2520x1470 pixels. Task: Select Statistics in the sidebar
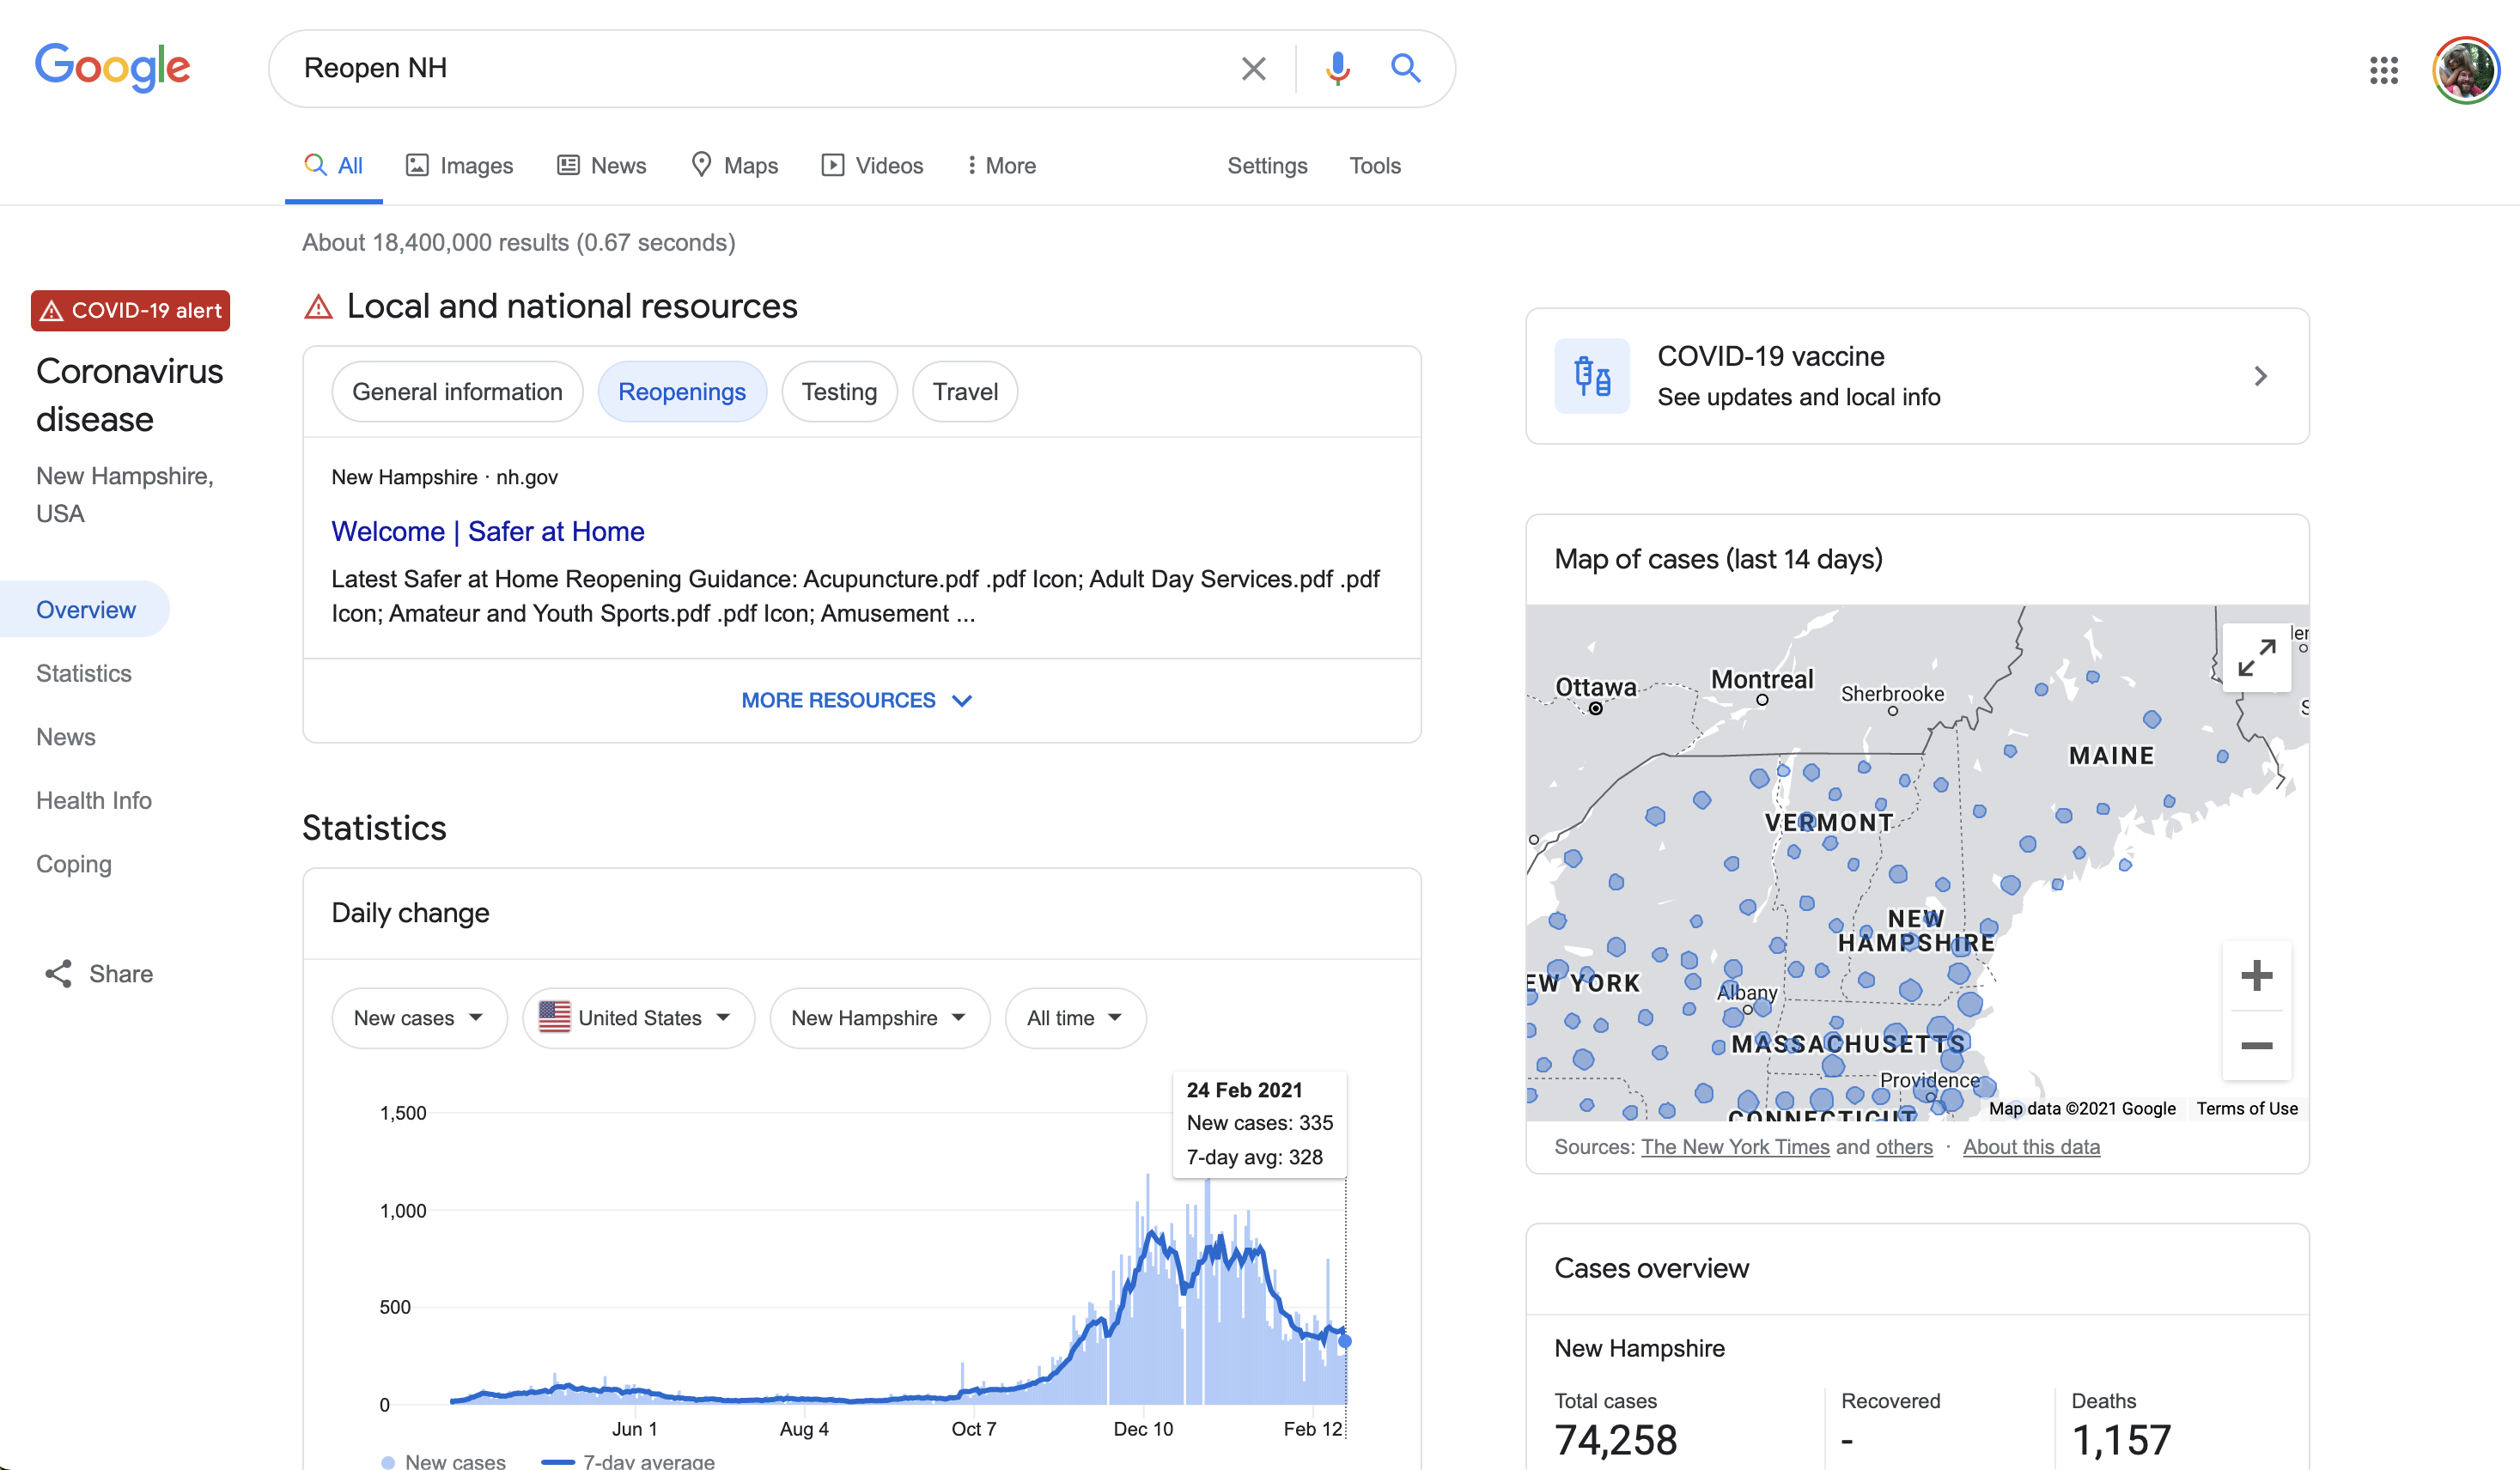coord(84,673)
